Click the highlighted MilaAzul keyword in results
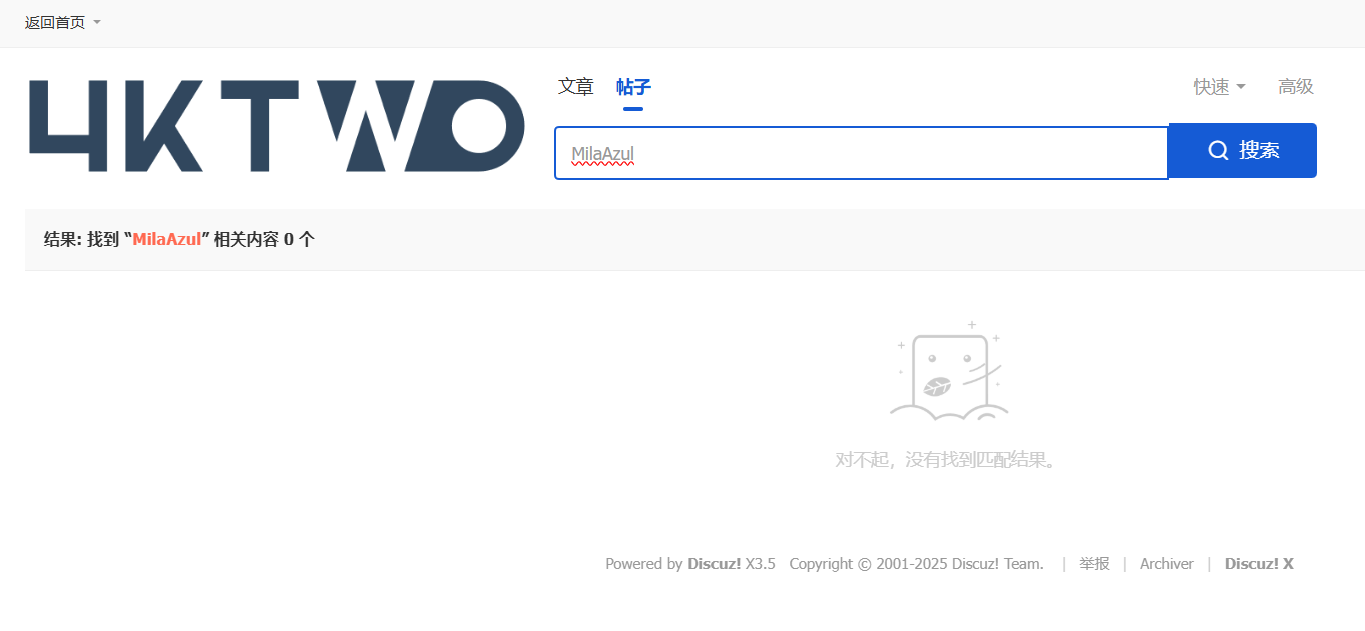The height and width of the screenshot is (631, 1365). pos(167,239)
